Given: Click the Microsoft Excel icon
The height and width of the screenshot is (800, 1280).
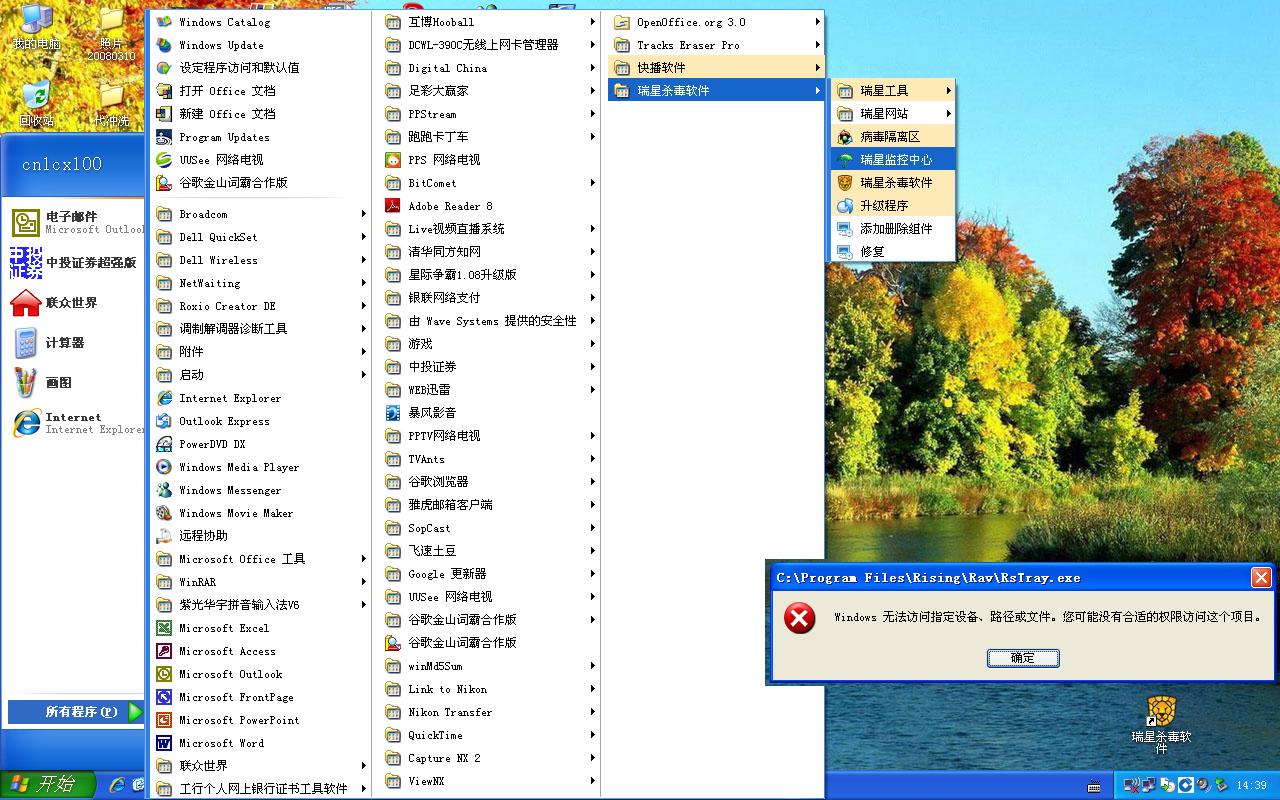Looking at the screenshot, I should tap(164, 628).
